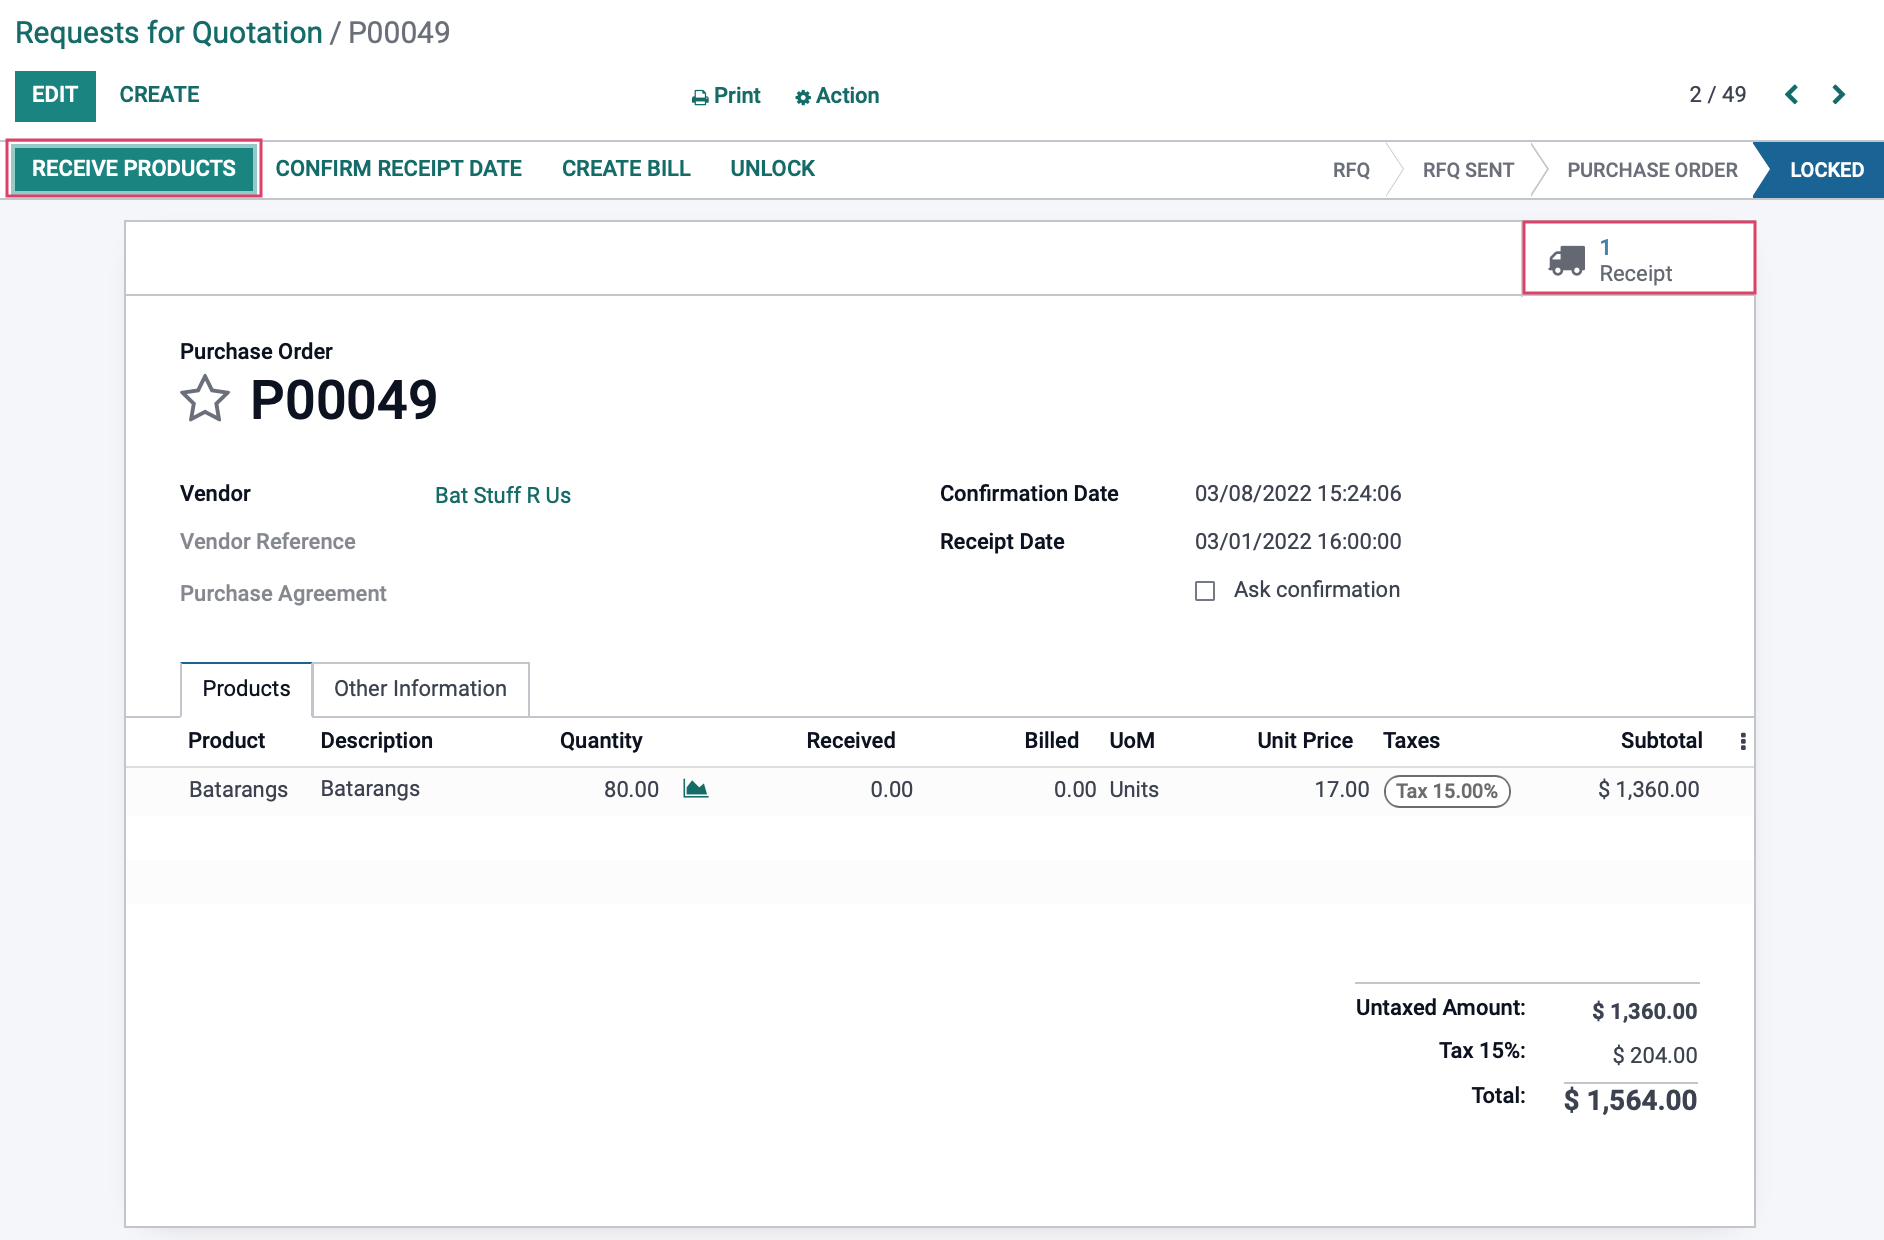Click the quantity value 80.00
The image size is (1884, 1240).
click(631, 790)
